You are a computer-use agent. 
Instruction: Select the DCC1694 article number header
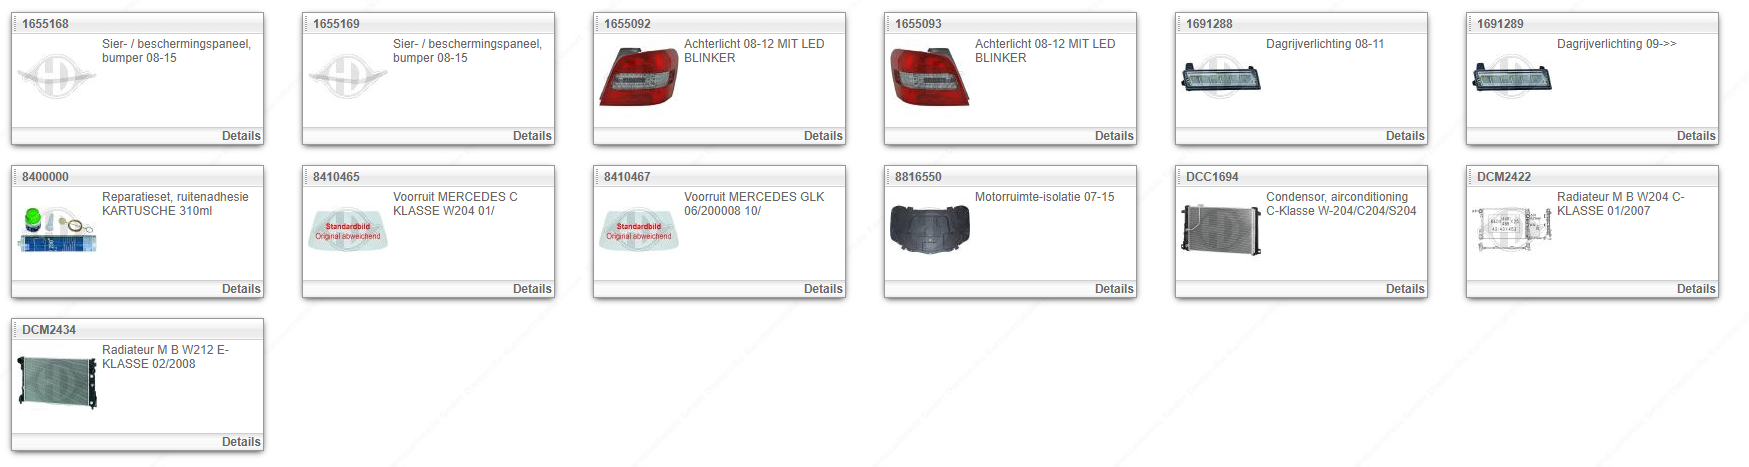pos(1212,177)
